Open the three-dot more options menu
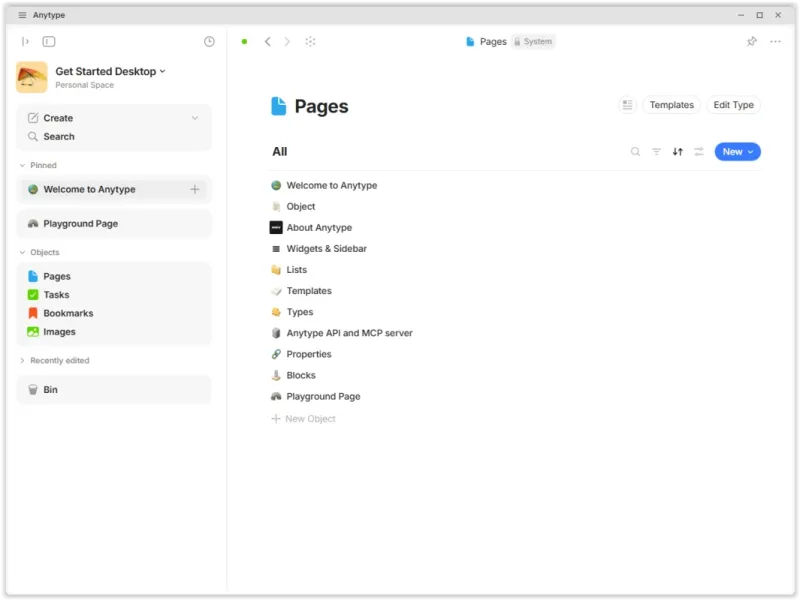The width and height of the screenshot is (800, 600). [776, 41]
